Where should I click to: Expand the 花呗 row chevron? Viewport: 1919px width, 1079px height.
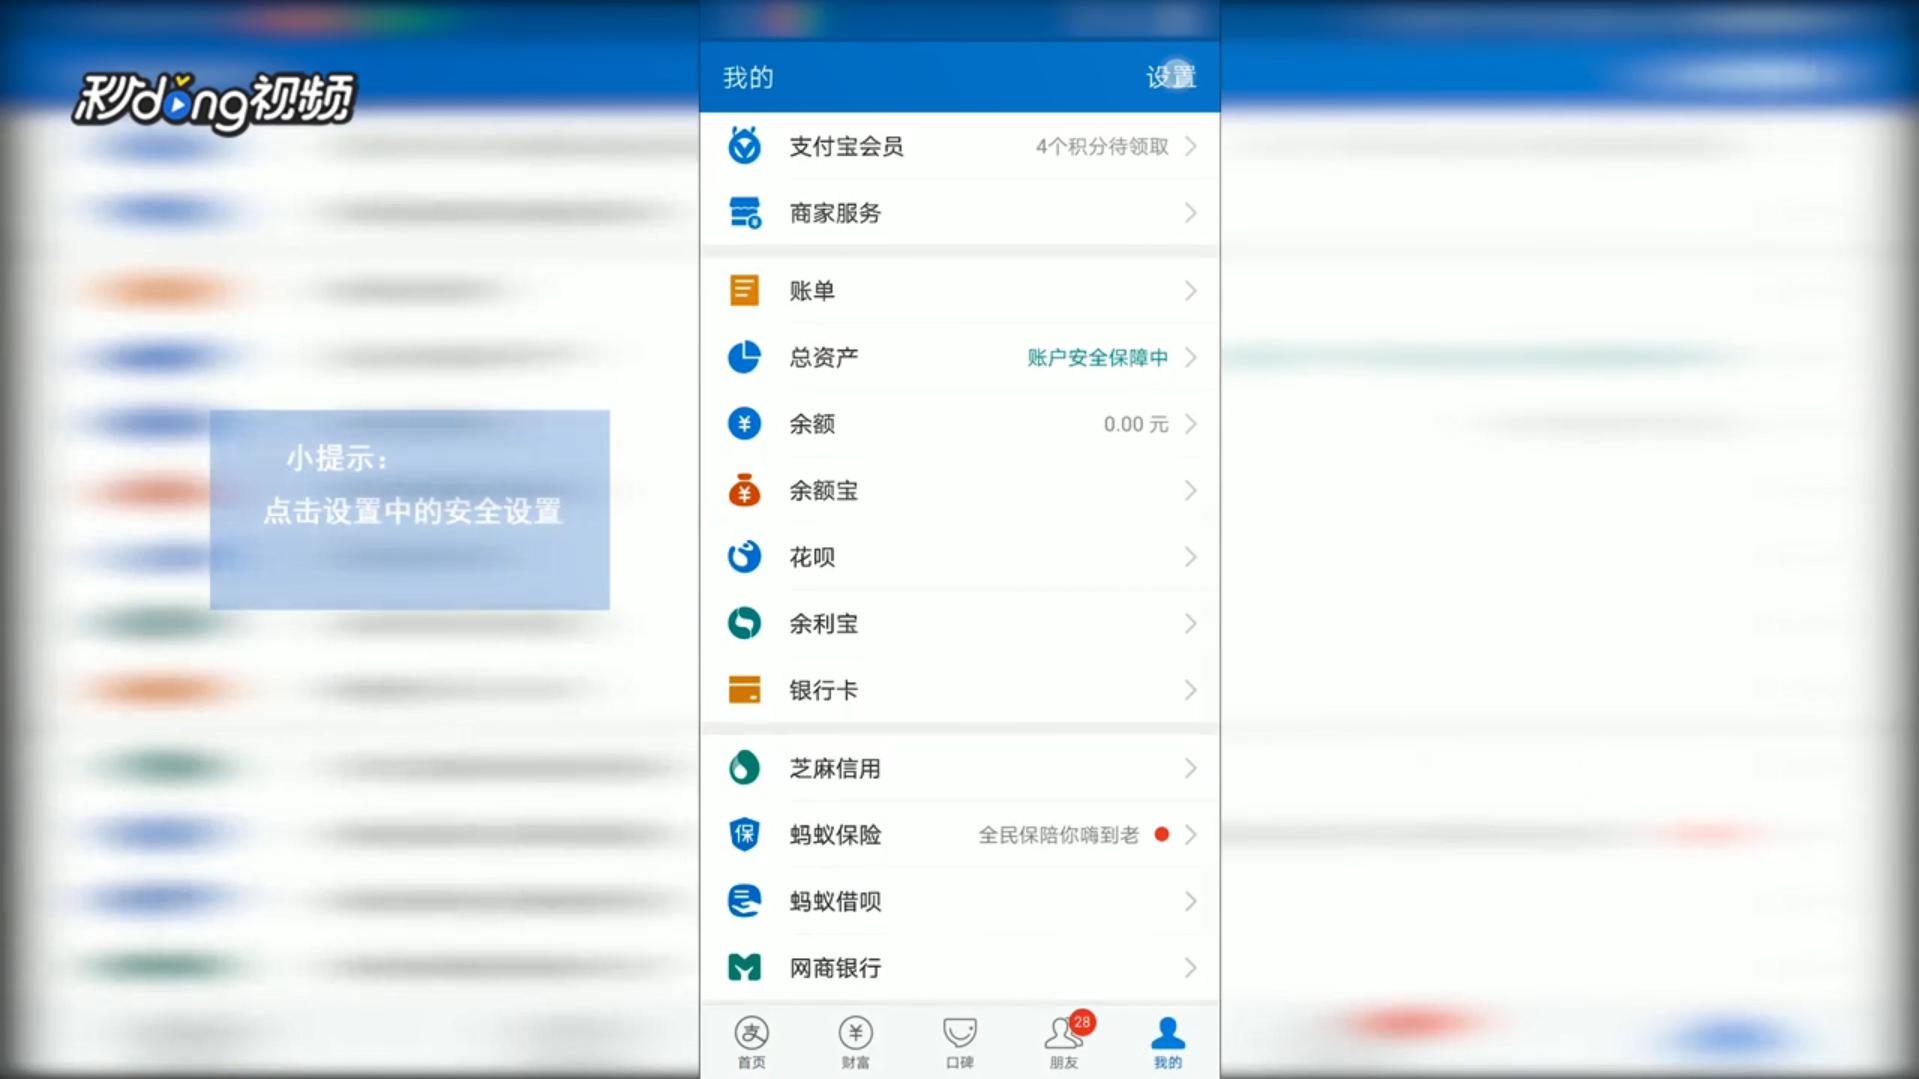click(1191, 557)
